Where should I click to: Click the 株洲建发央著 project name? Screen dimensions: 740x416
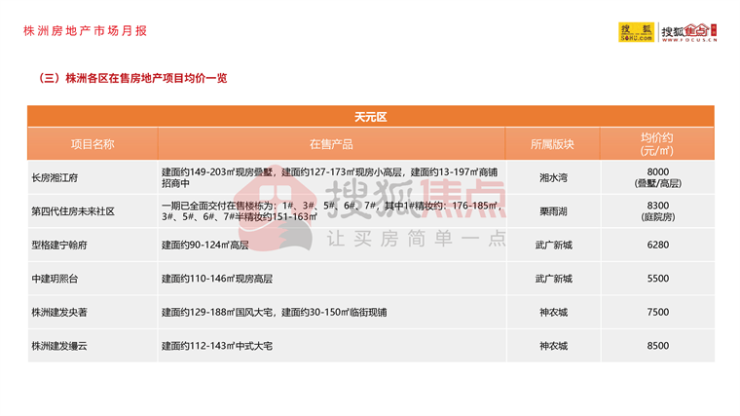[x=62, y=312]
